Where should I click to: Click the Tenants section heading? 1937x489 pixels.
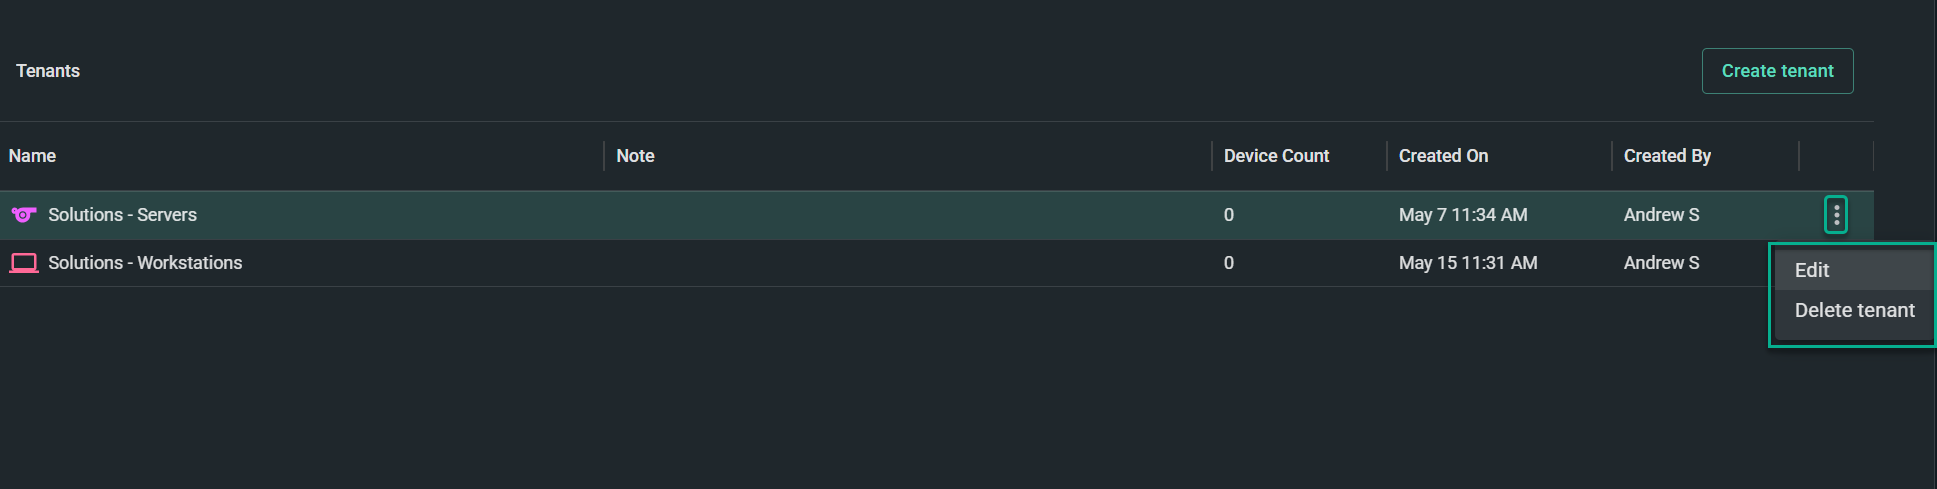click(48, 71)
